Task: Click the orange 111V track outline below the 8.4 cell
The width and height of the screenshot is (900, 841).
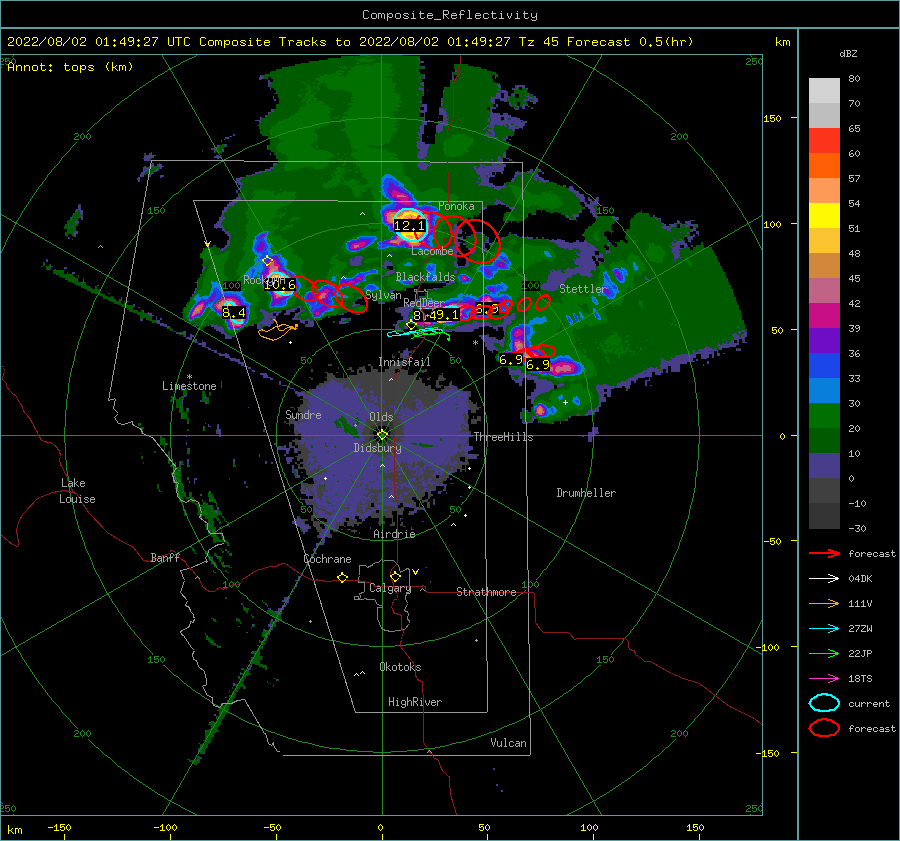Action: 277,331
